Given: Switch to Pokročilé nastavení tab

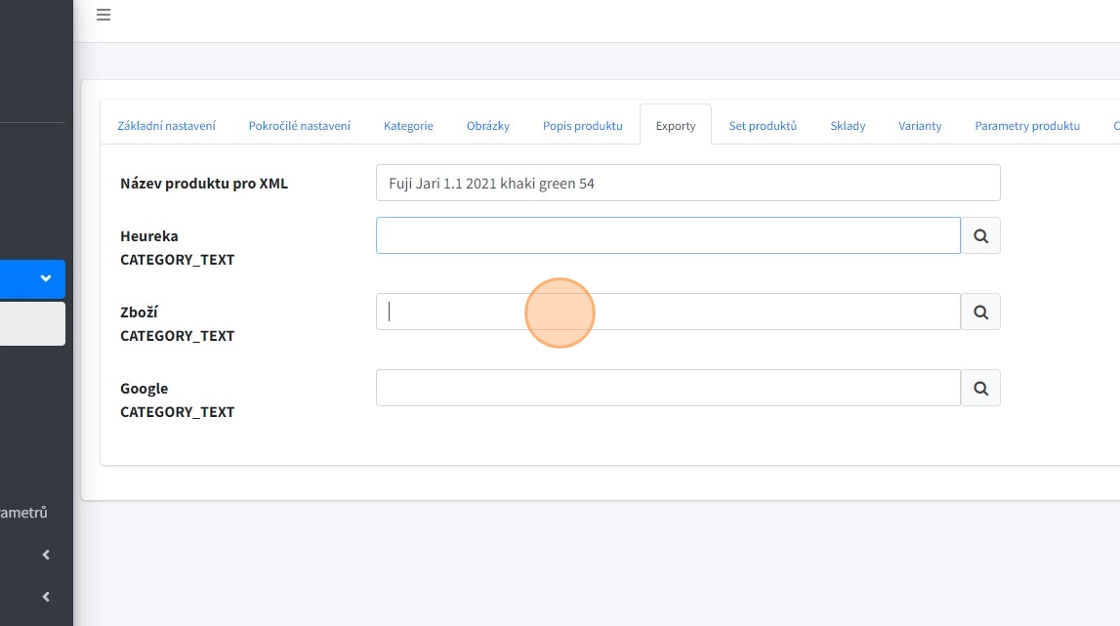Looking at the screenshot, I should coord(299,126).
